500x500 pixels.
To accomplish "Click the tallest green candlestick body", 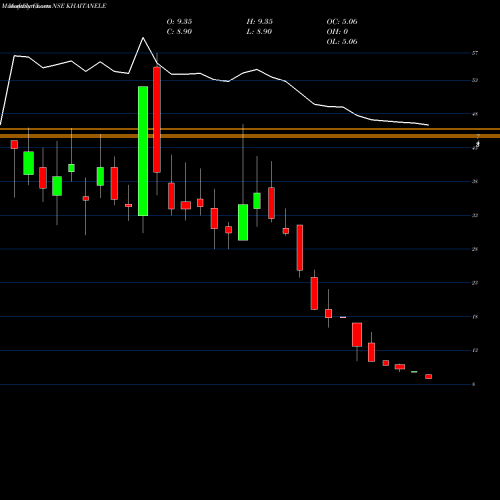I will pos(143,151).
